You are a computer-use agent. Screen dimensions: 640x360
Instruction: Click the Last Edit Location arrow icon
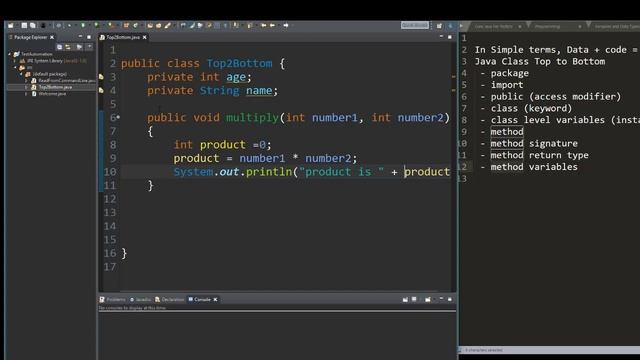click(263, 25)
